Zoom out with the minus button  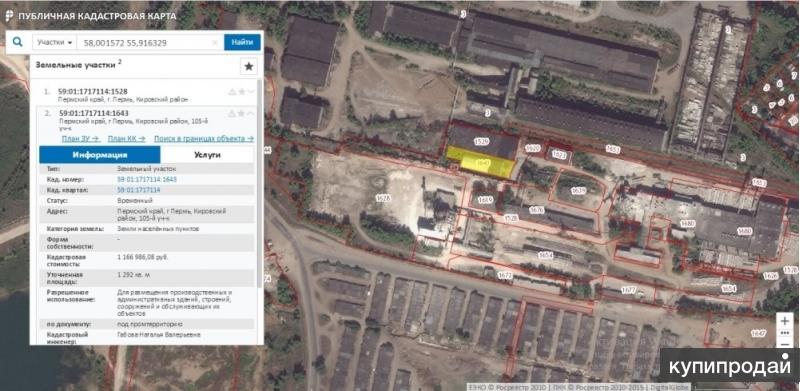point(785,344)
